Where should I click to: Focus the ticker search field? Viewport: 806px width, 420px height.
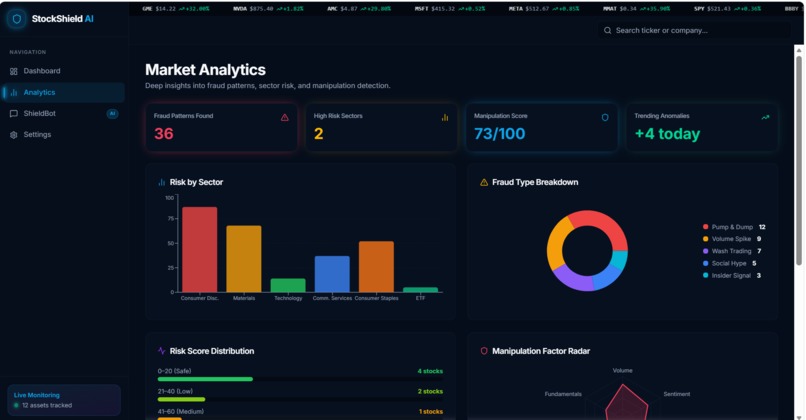click(x=694, y=30)
